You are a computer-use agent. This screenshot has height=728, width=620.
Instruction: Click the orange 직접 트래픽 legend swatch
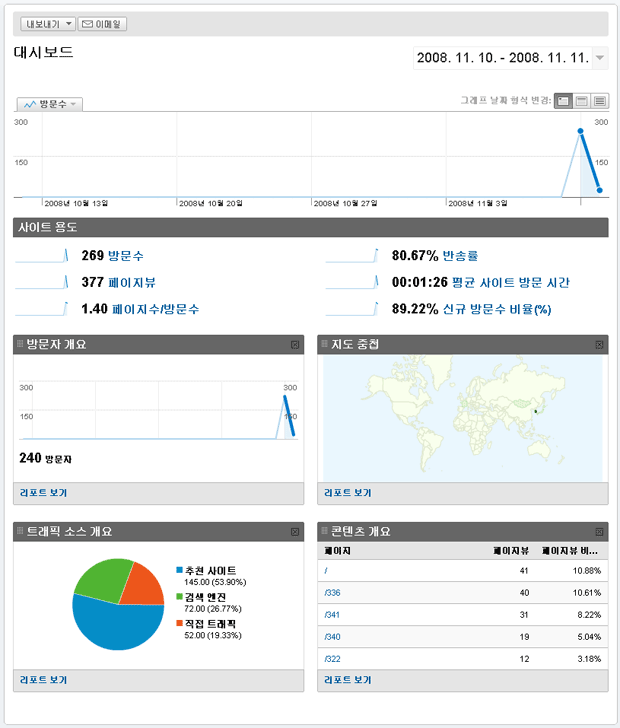coord(179,623)
